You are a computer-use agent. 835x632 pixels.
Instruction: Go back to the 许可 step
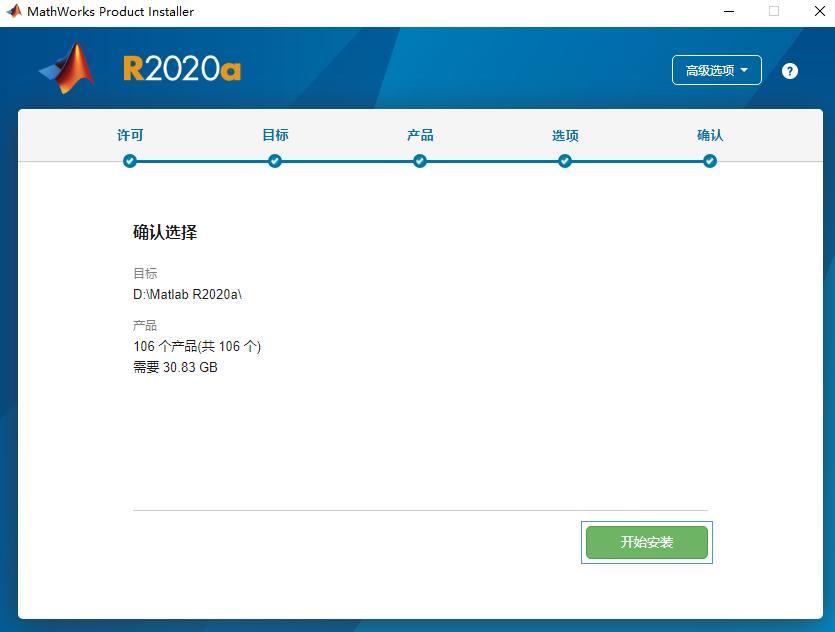[130, 135]
